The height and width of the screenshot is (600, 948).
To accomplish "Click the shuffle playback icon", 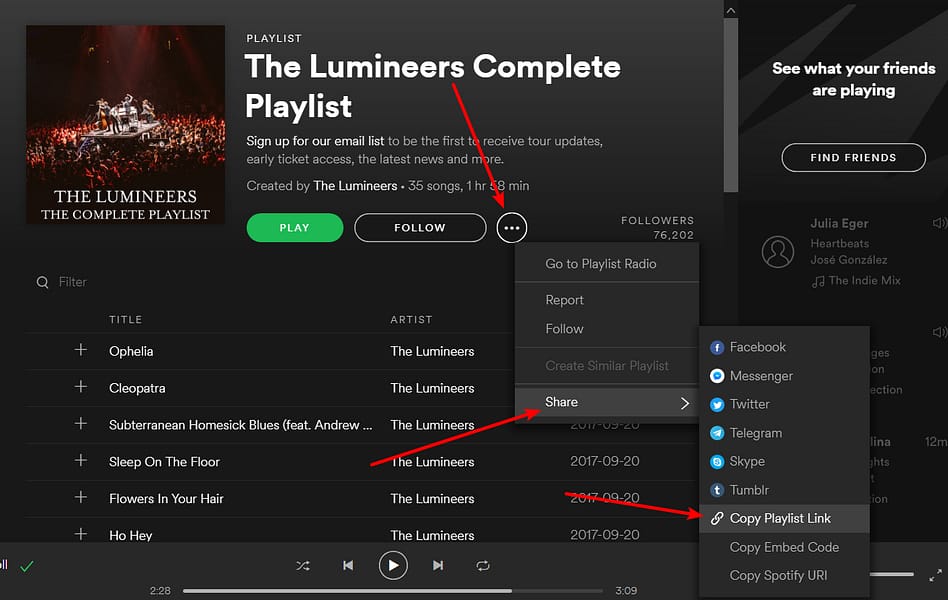I will (x=303, y=566).
